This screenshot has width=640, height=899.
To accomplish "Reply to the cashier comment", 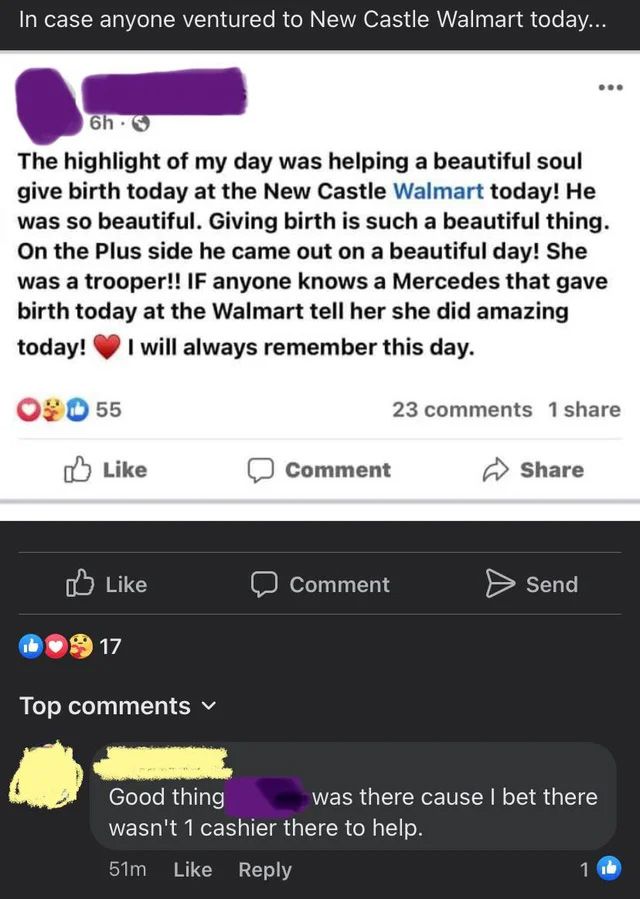I will pos(264,869).
